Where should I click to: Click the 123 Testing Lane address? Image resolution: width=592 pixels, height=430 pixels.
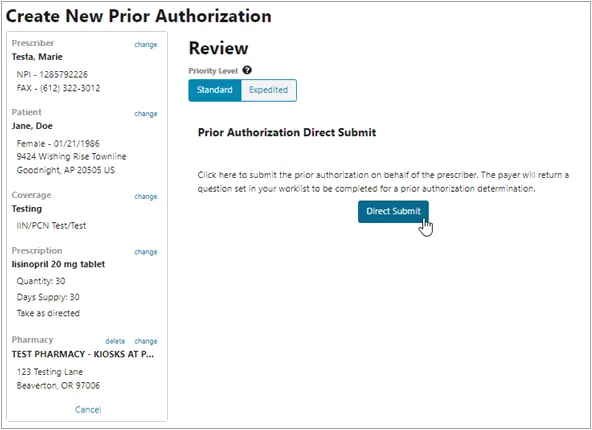(49, 372)
